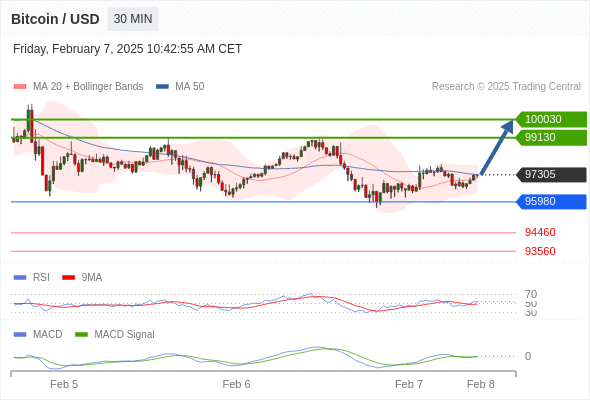Click the Feb 5 date axis label
Image resolution: width=590 pixels, height=400 pixels.
(64, 384)
